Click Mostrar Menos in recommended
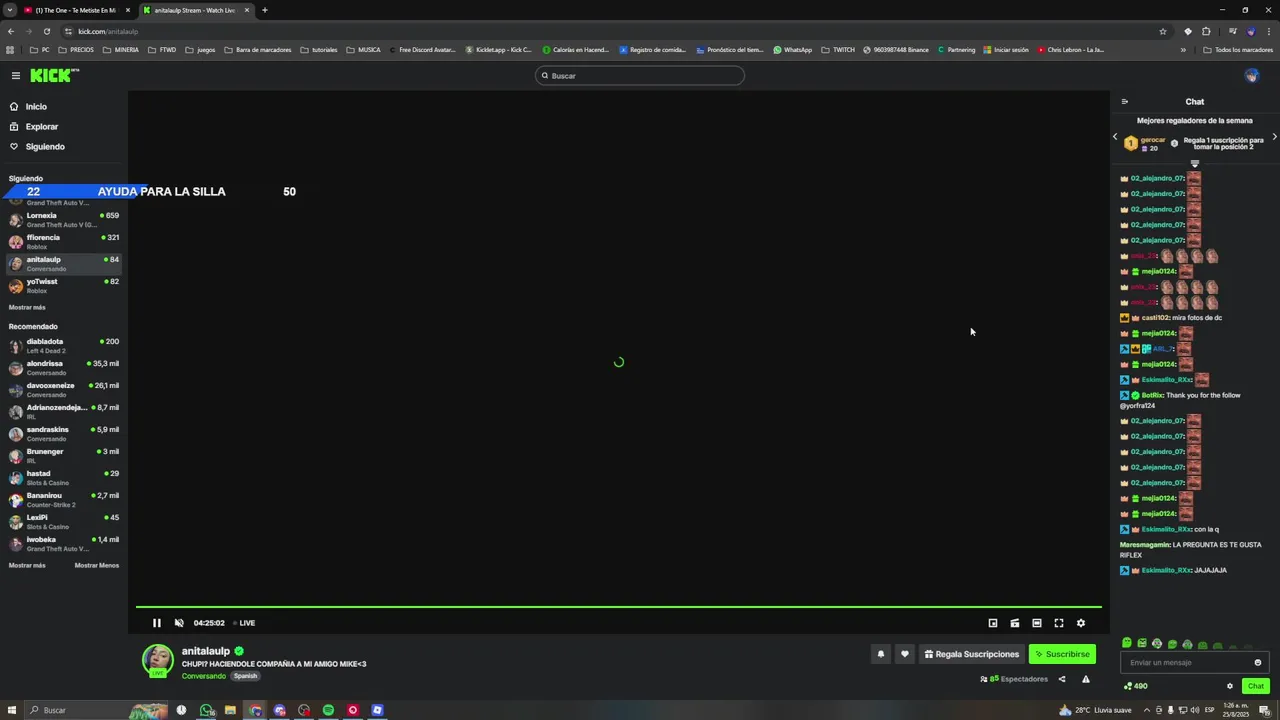 click(97, 565)
